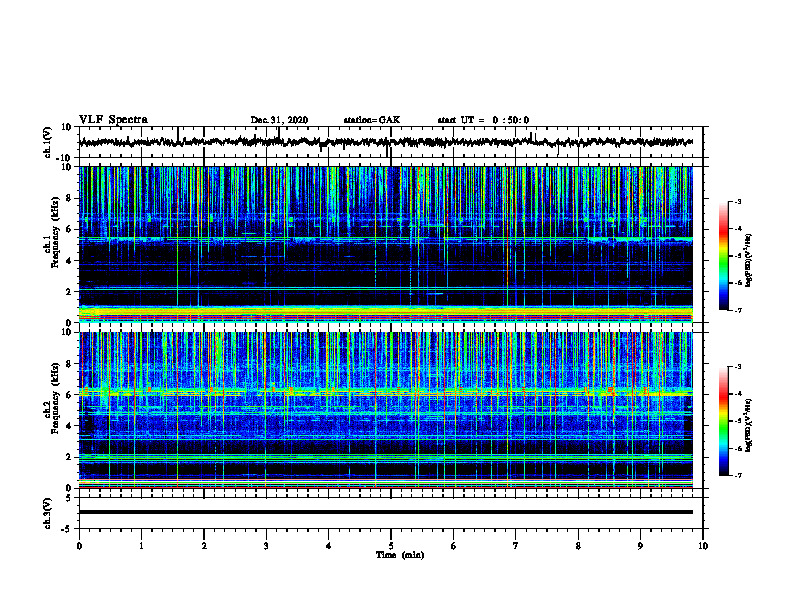Click the "2" kHz tick of ch.1 spectrogram

click(x=69, y=292)
